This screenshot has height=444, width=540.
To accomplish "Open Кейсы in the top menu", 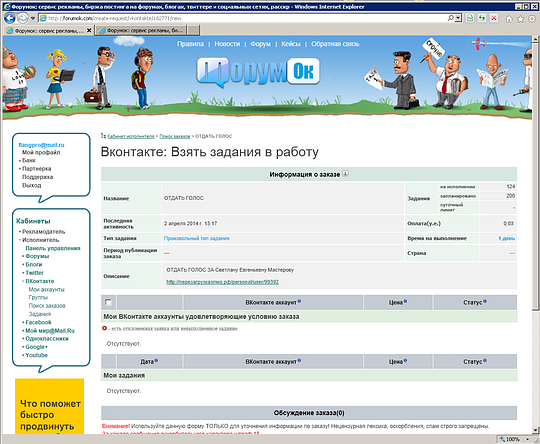I will [291, 44].
